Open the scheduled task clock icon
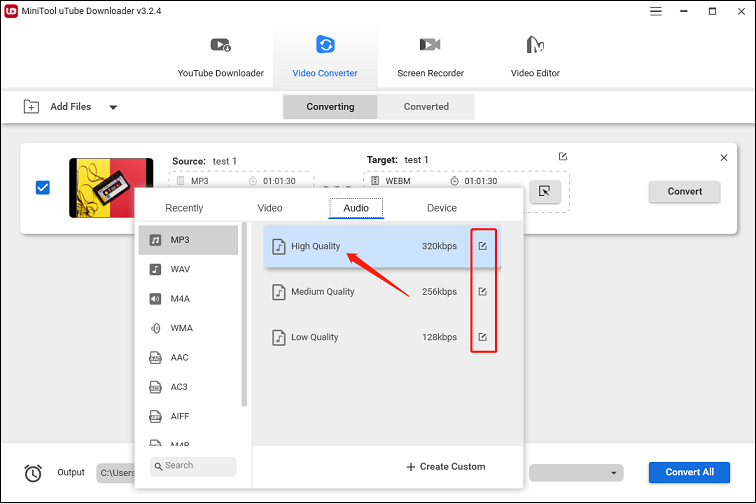This screenshot has height=504, width=756. pos(33,473)
